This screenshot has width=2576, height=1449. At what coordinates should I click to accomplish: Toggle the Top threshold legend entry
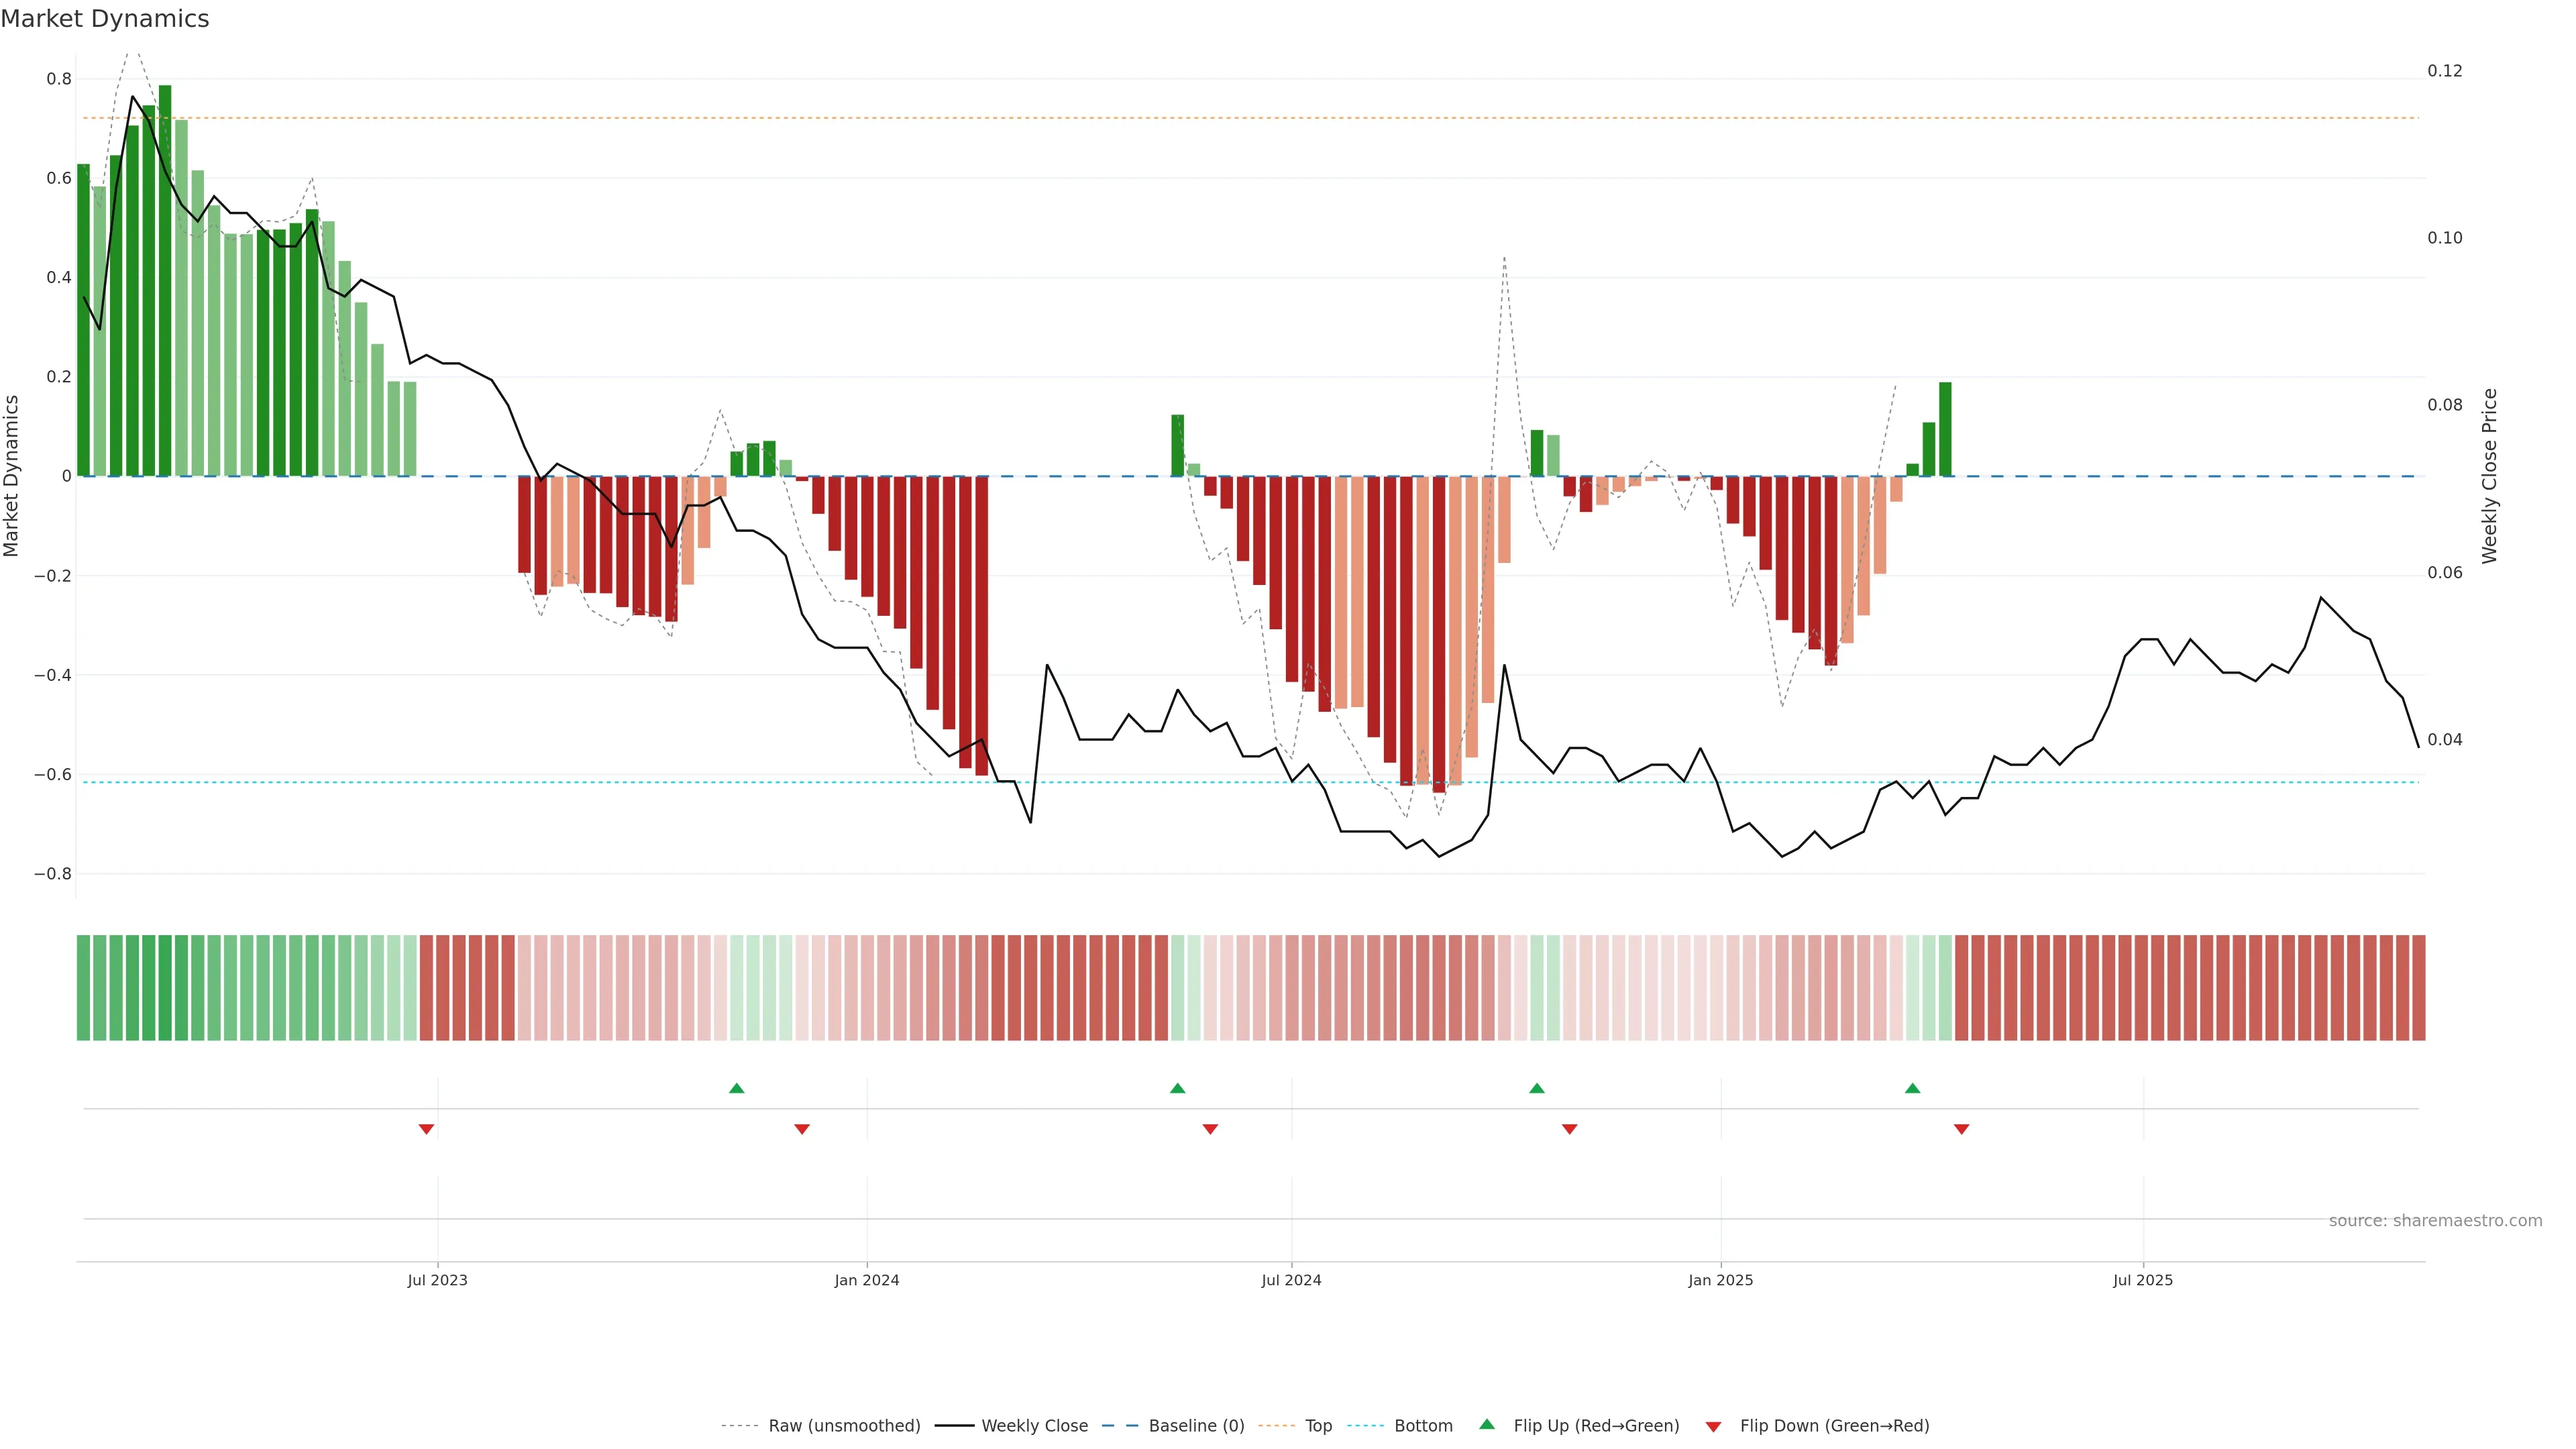(x=1318, y=1426)
